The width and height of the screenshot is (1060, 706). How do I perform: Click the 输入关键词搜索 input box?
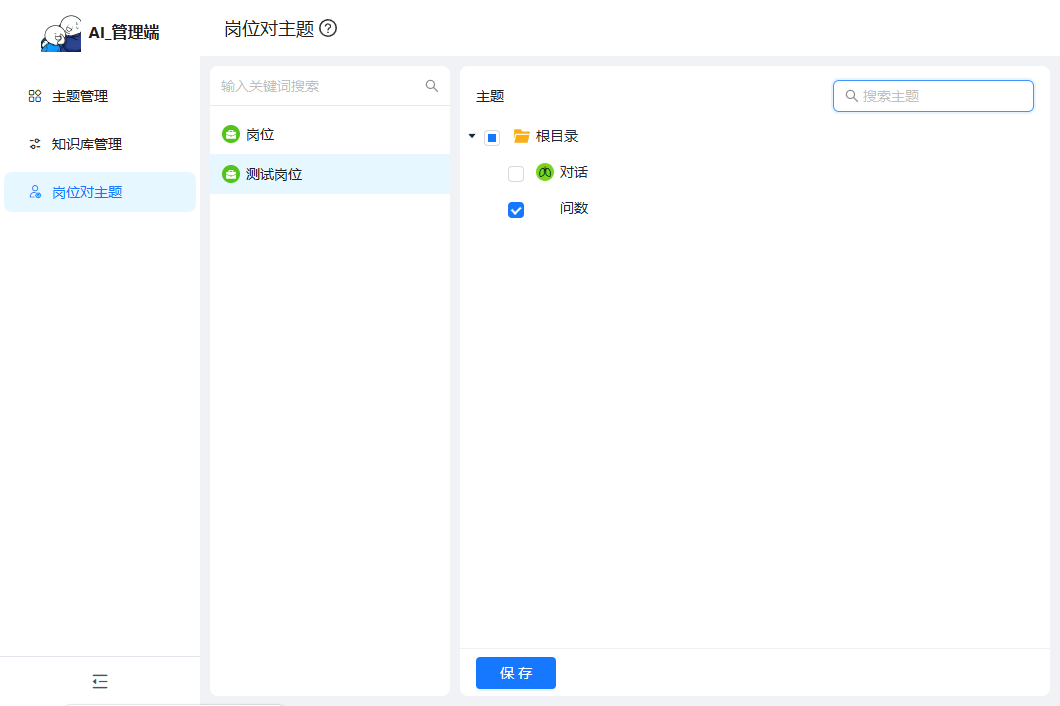(x=318, y=86)
